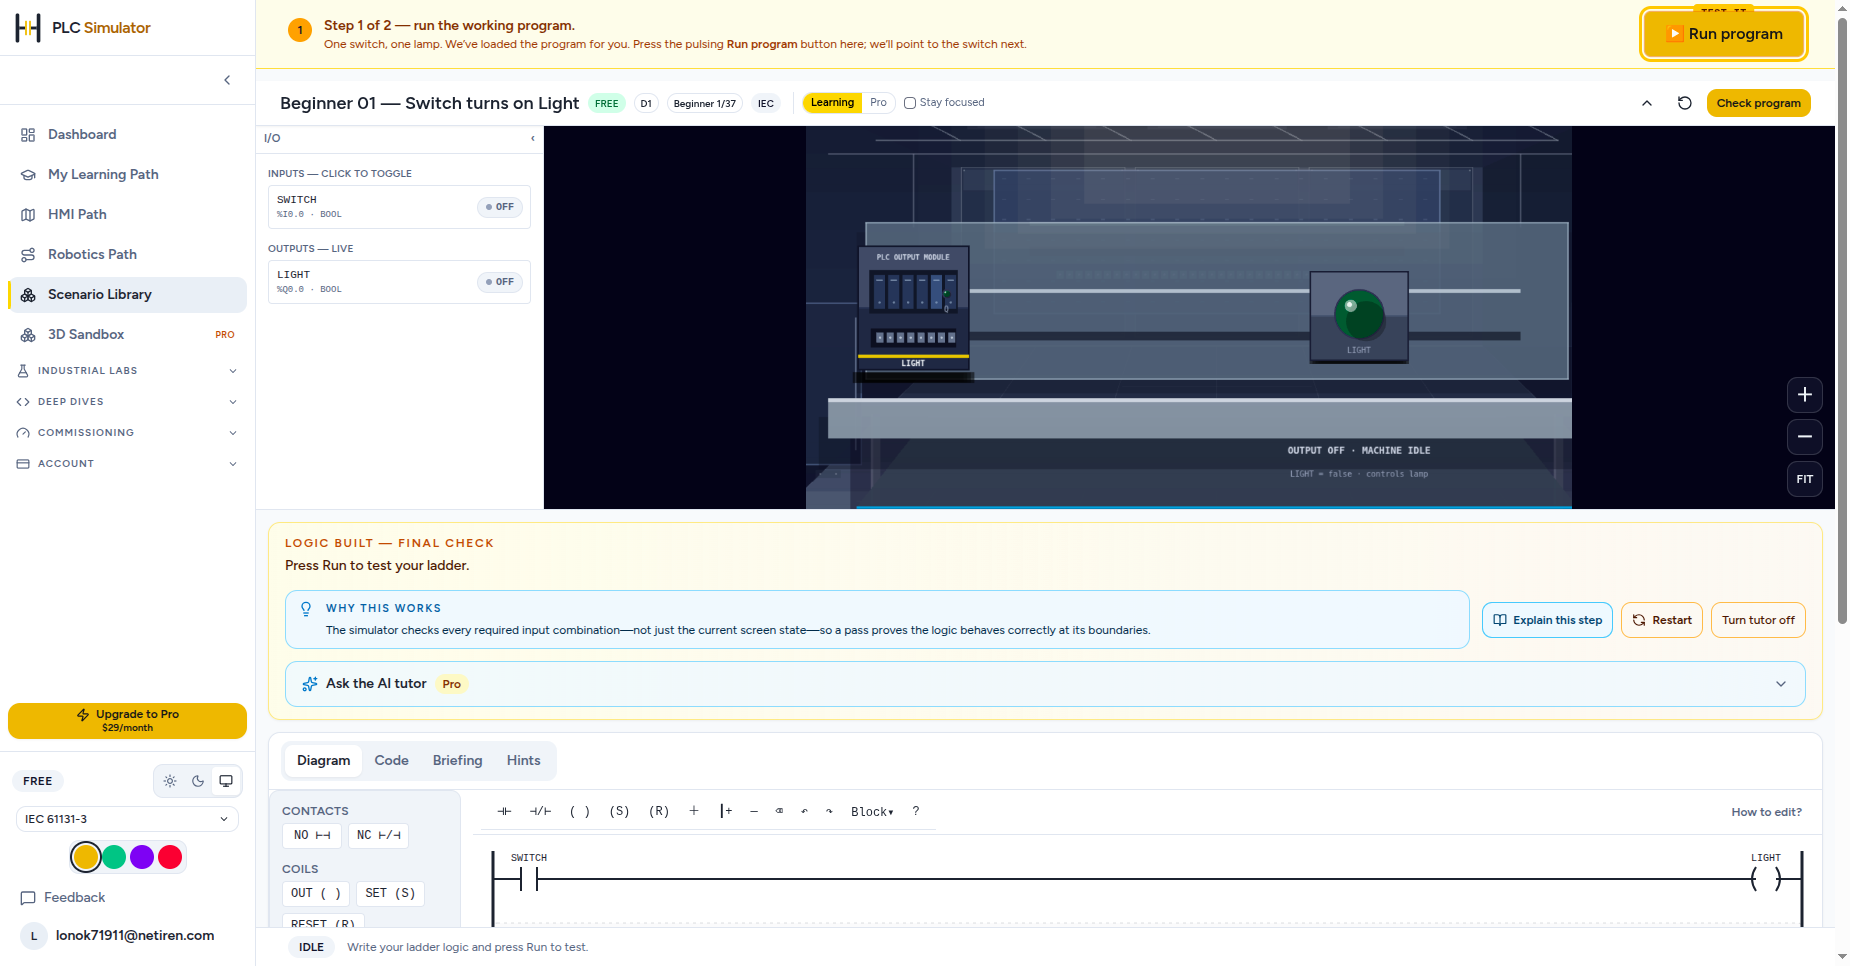Open the How to edit? link

(x=1766, y=812)
